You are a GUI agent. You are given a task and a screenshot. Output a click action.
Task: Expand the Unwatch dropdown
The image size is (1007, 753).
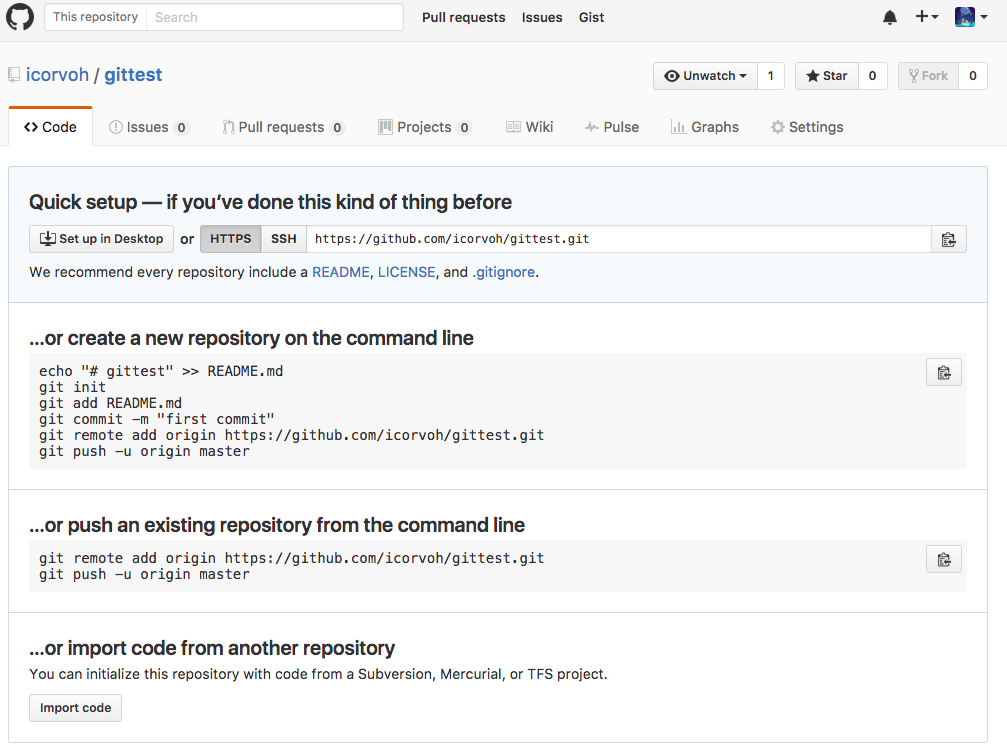click(705, 76)
